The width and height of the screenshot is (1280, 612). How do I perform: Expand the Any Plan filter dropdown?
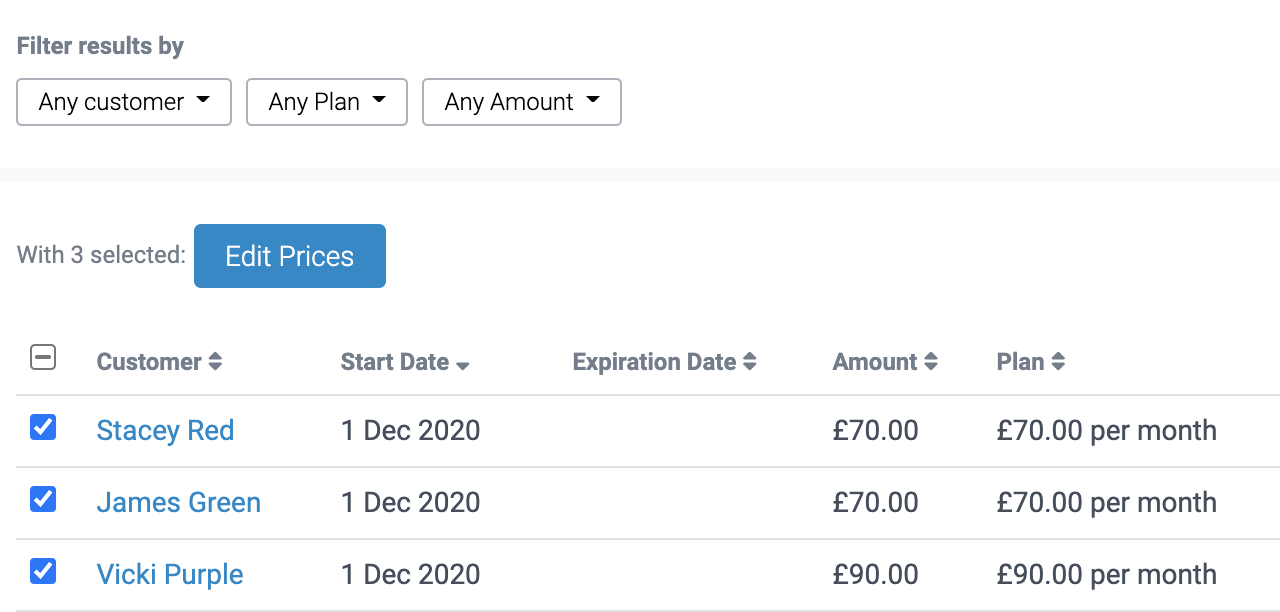327,102
